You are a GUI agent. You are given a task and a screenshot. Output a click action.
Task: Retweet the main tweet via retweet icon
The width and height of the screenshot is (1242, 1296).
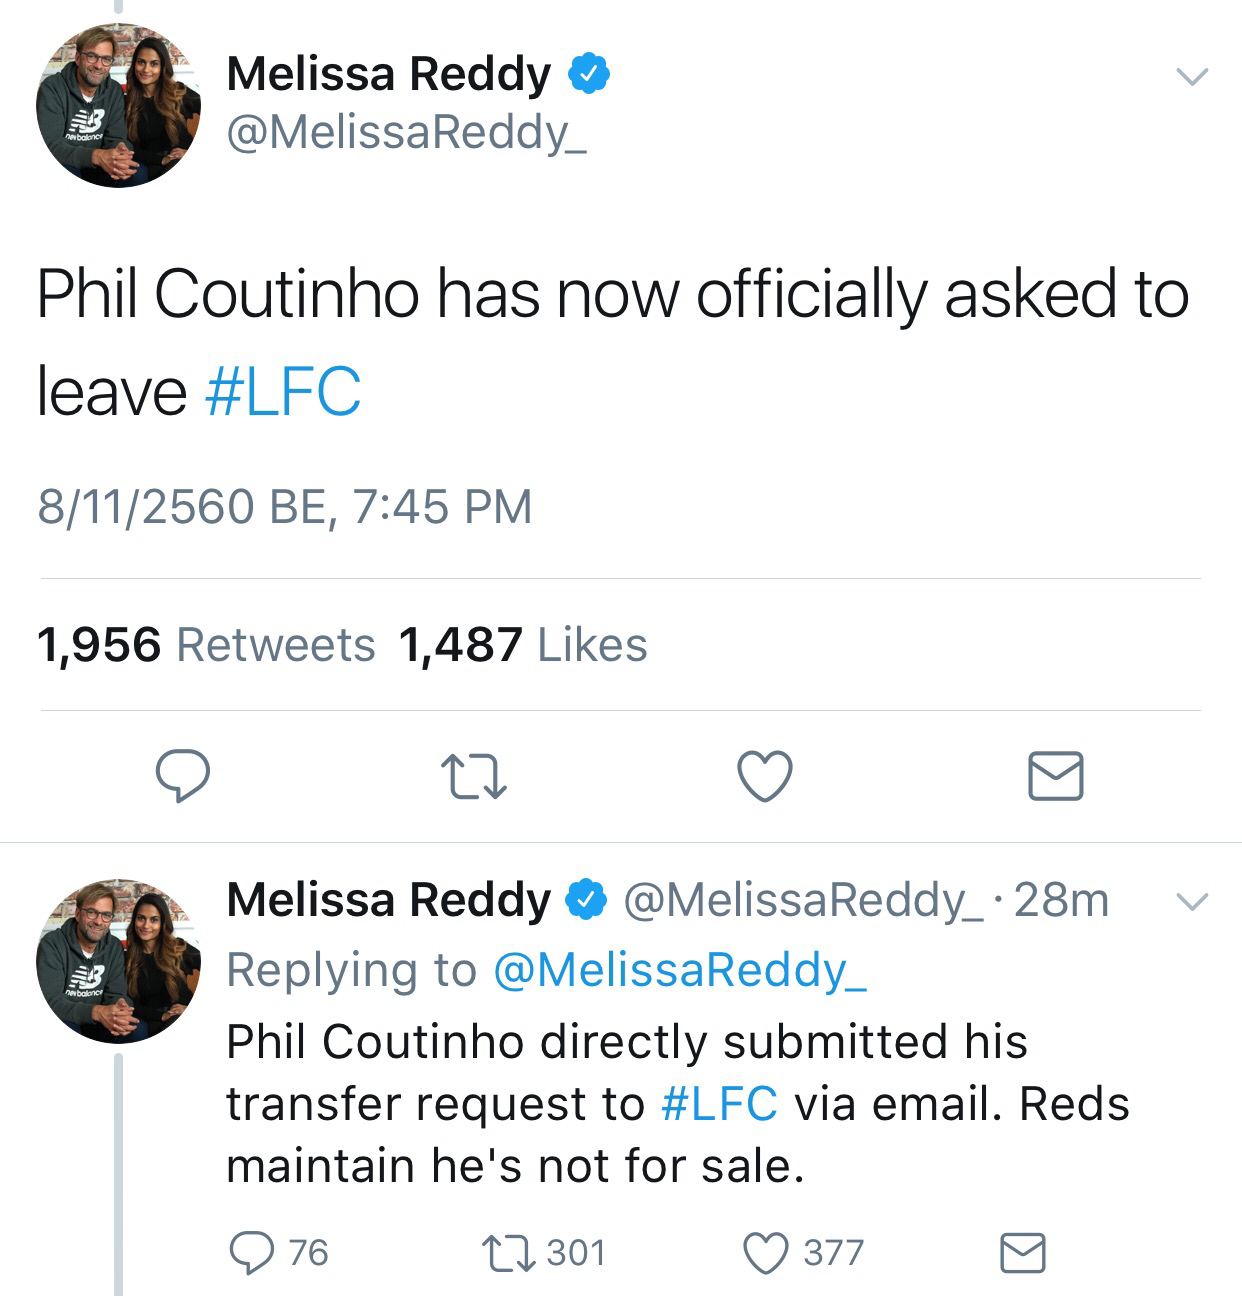(474, 777)
